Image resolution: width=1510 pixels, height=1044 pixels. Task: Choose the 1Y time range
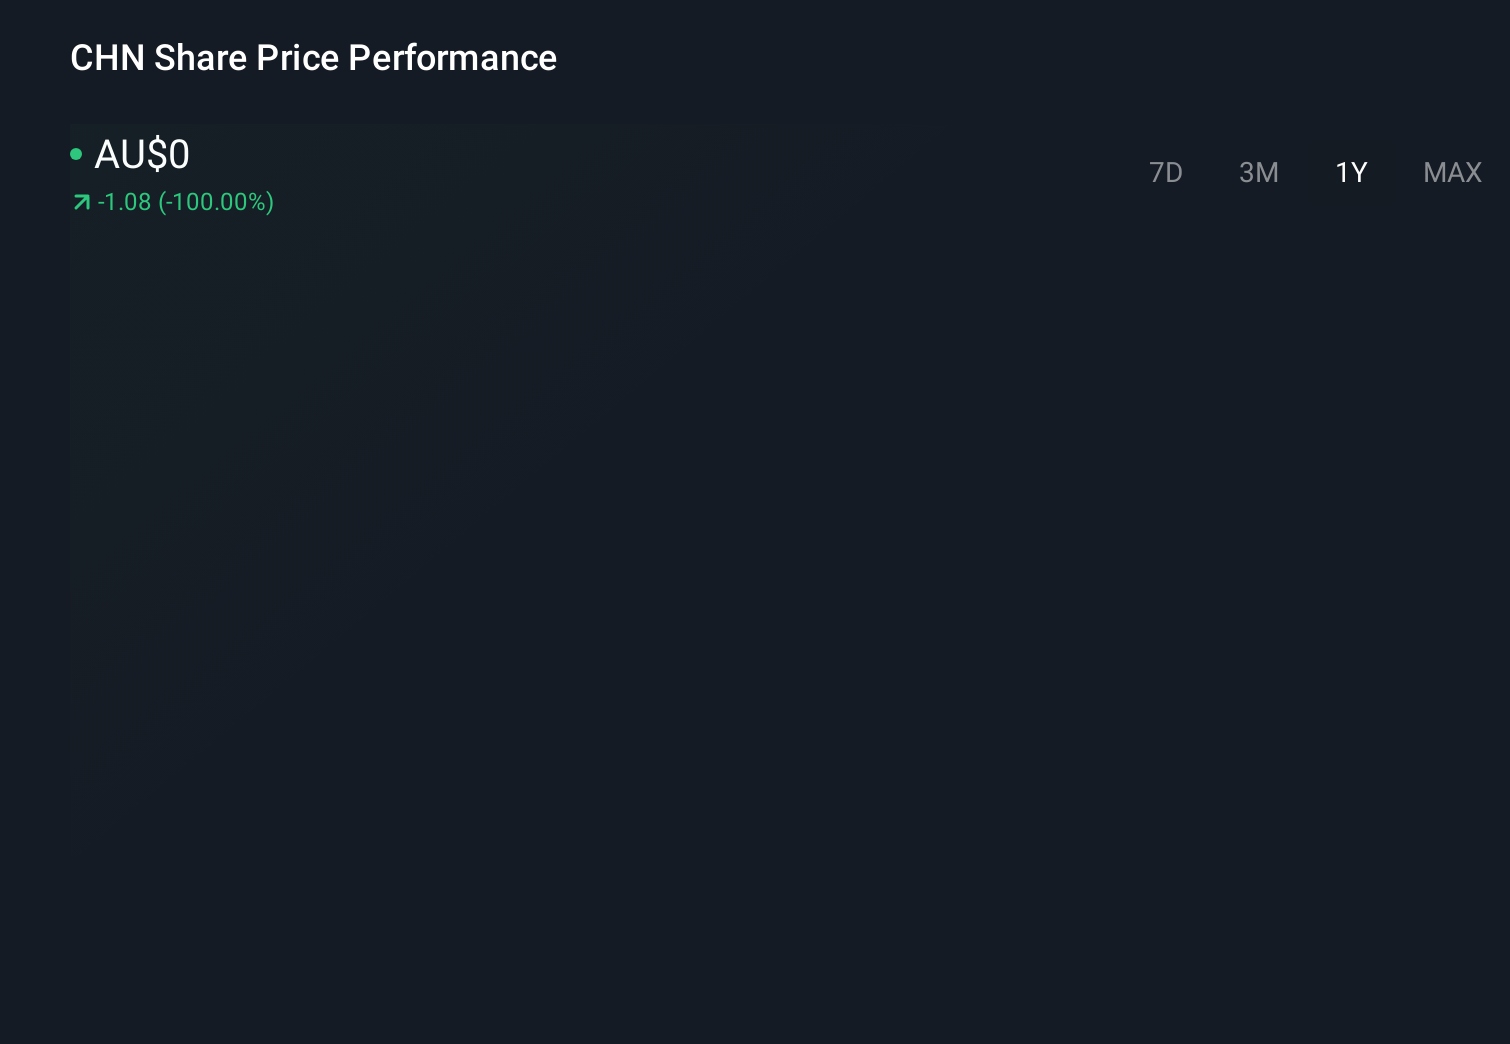point(1351,173)
